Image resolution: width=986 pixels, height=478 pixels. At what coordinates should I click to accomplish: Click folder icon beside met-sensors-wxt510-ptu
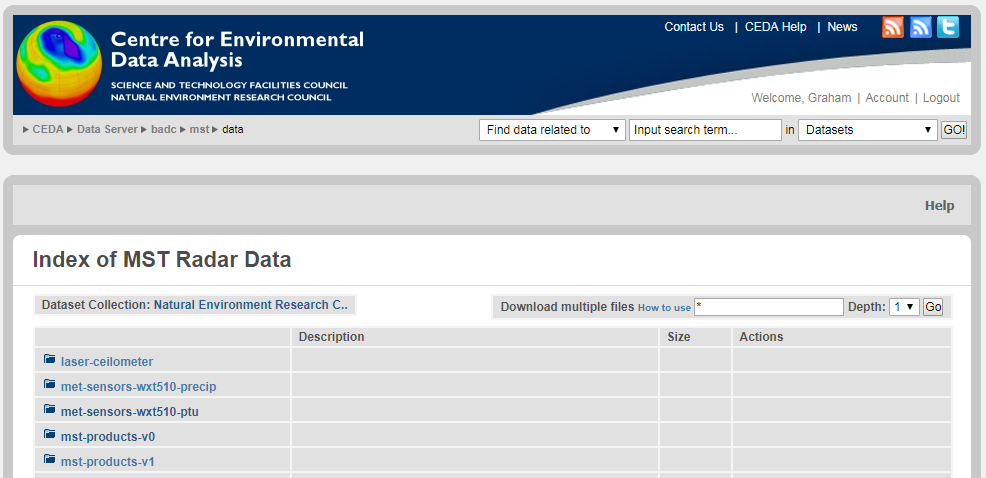(x=50, y=409)
